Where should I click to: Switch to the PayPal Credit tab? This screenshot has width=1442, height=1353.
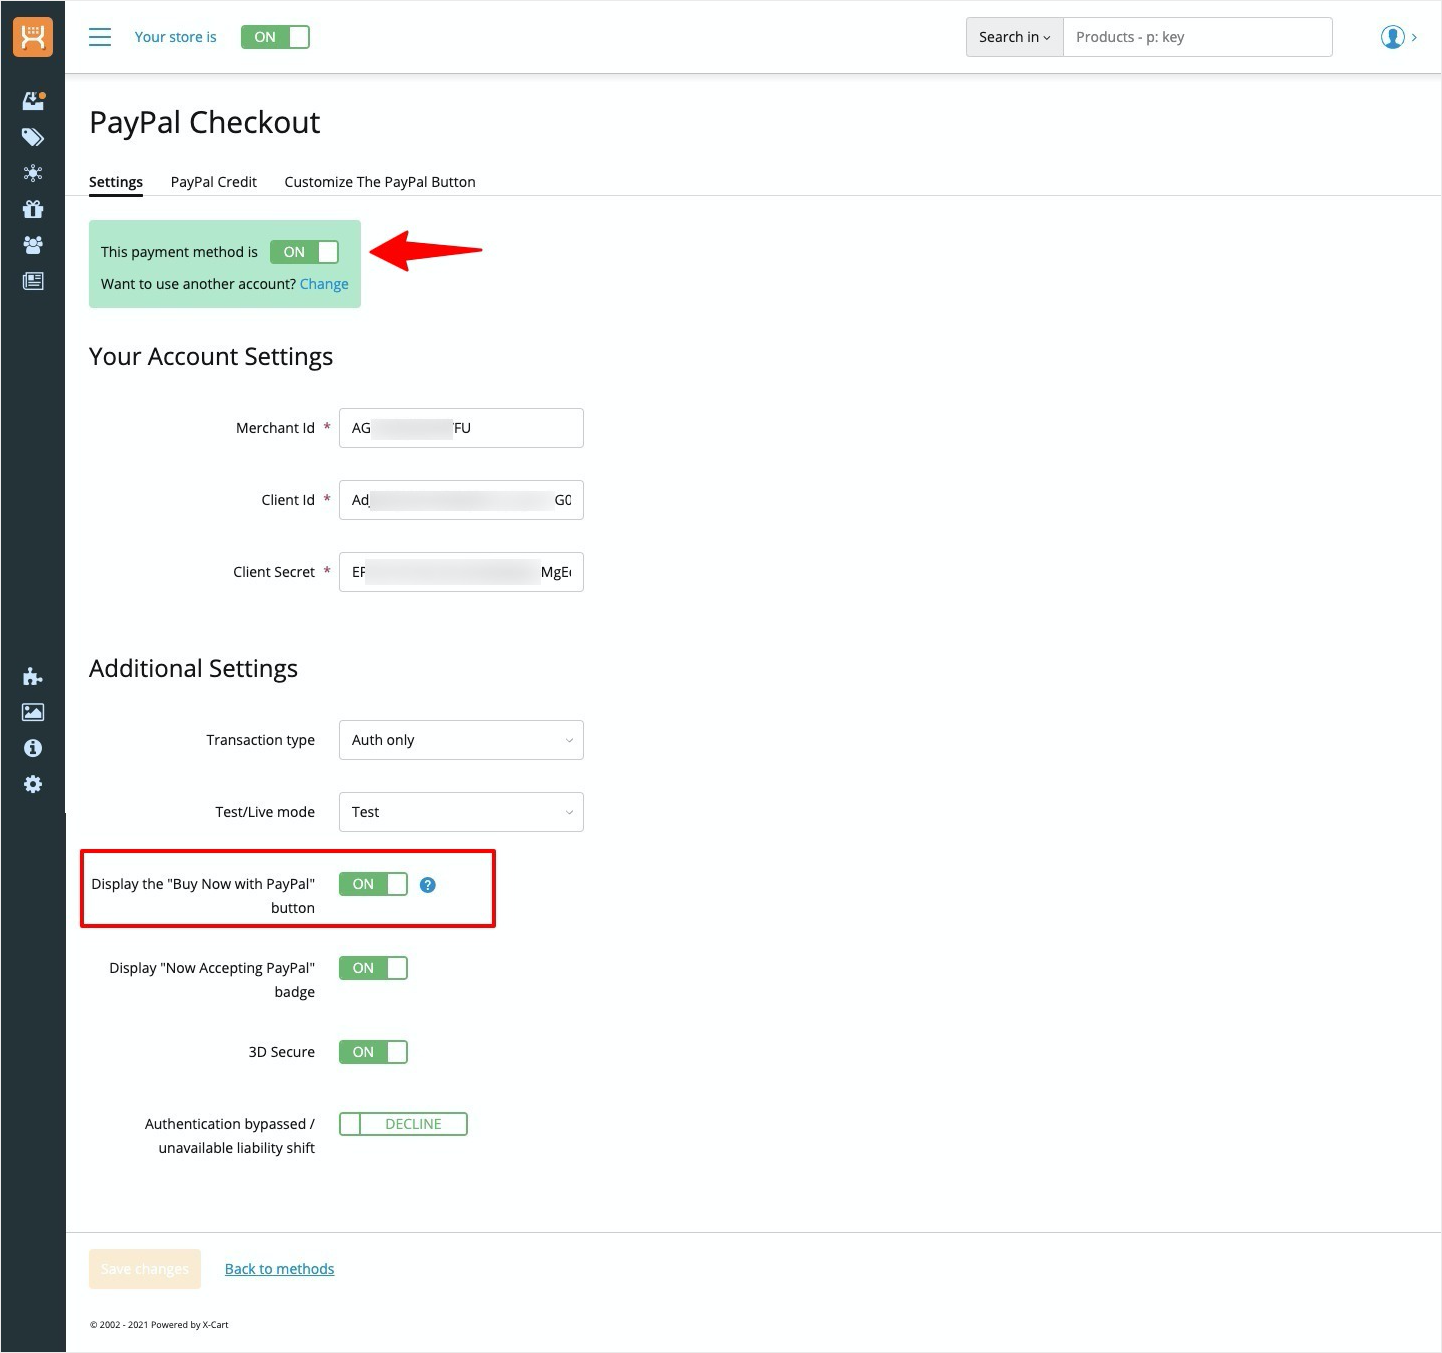click(x=213, y=182)
